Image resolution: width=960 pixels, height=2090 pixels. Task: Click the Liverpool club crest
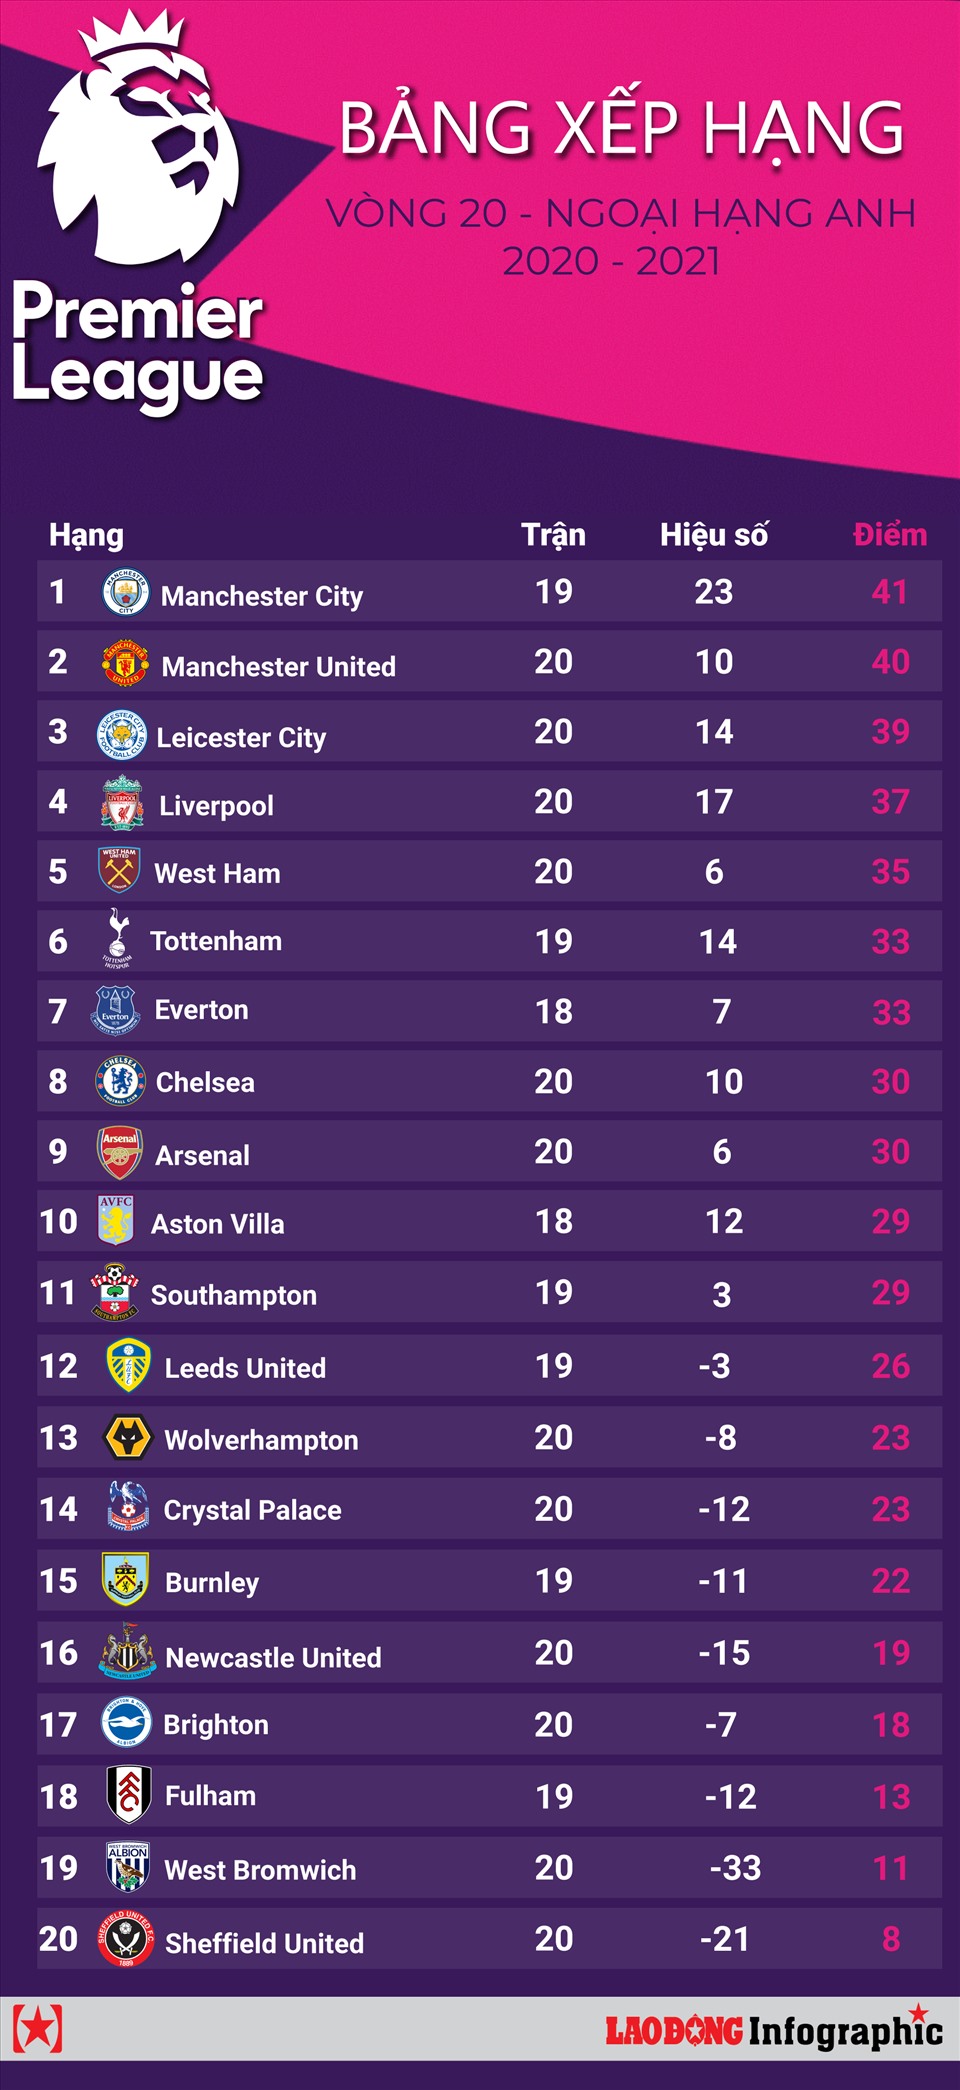coord(122,803)
